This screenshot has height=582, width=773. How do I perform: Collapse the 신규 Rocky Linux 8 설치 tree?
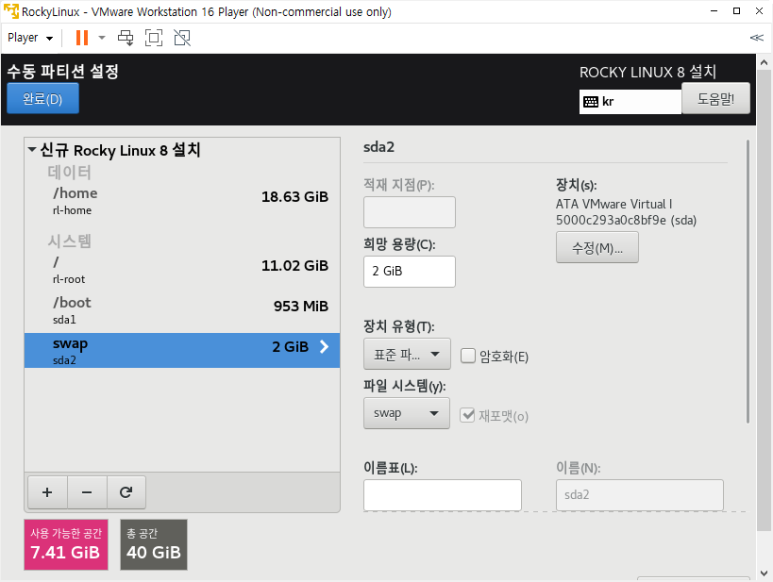click(32, 149)
